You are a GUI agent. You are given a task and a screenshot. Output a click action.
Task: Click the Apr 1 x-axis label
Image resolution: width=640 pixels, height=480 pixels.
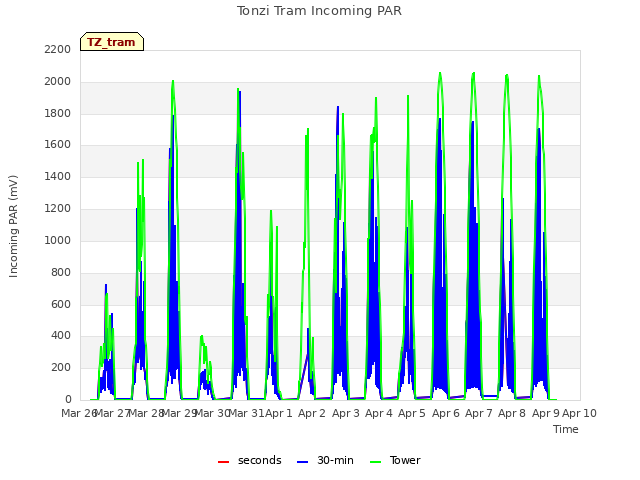point(279,413)
